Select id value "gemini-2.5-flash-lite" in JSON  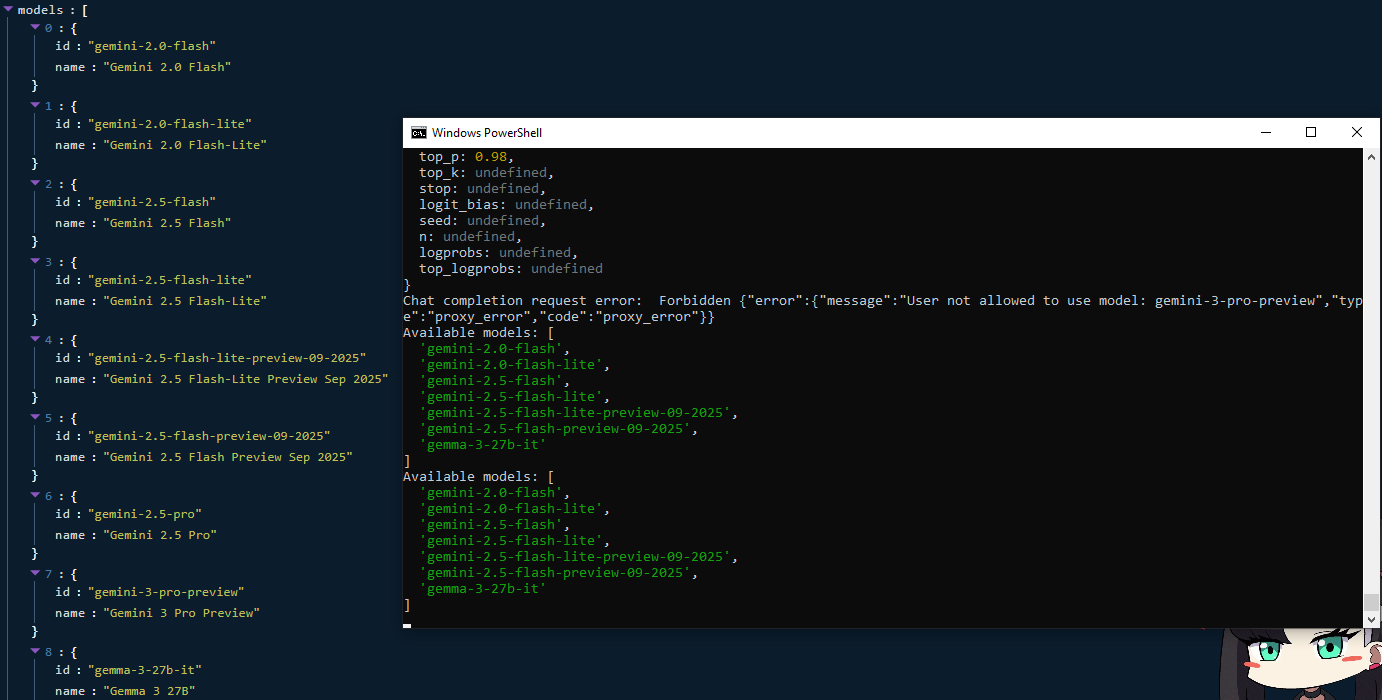coord(170,280)
